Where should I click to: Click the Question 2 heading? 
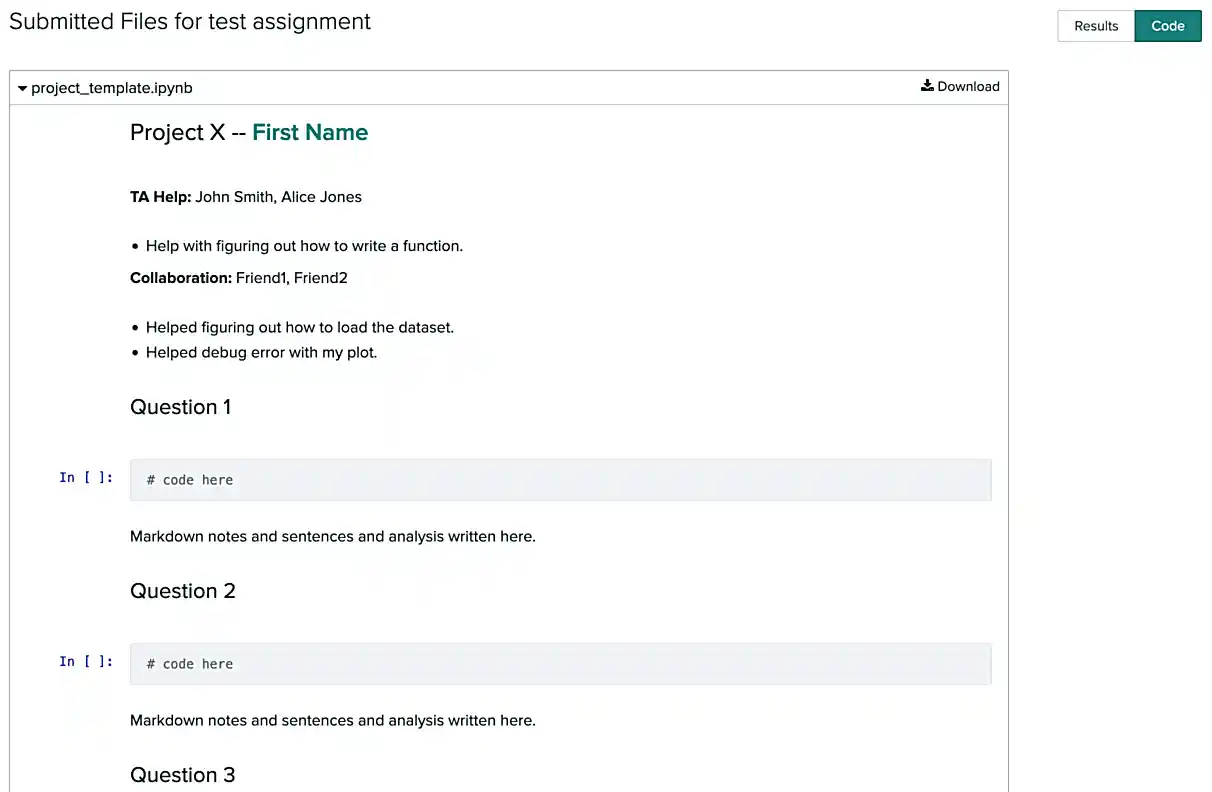[183, 591]
